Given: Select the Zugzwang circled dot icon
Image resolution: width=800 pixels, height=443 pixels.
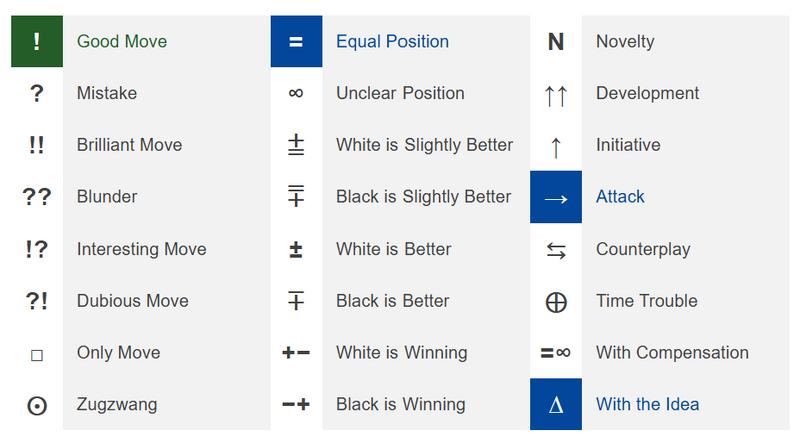Looking at the screenshot, I should point(37,405).
